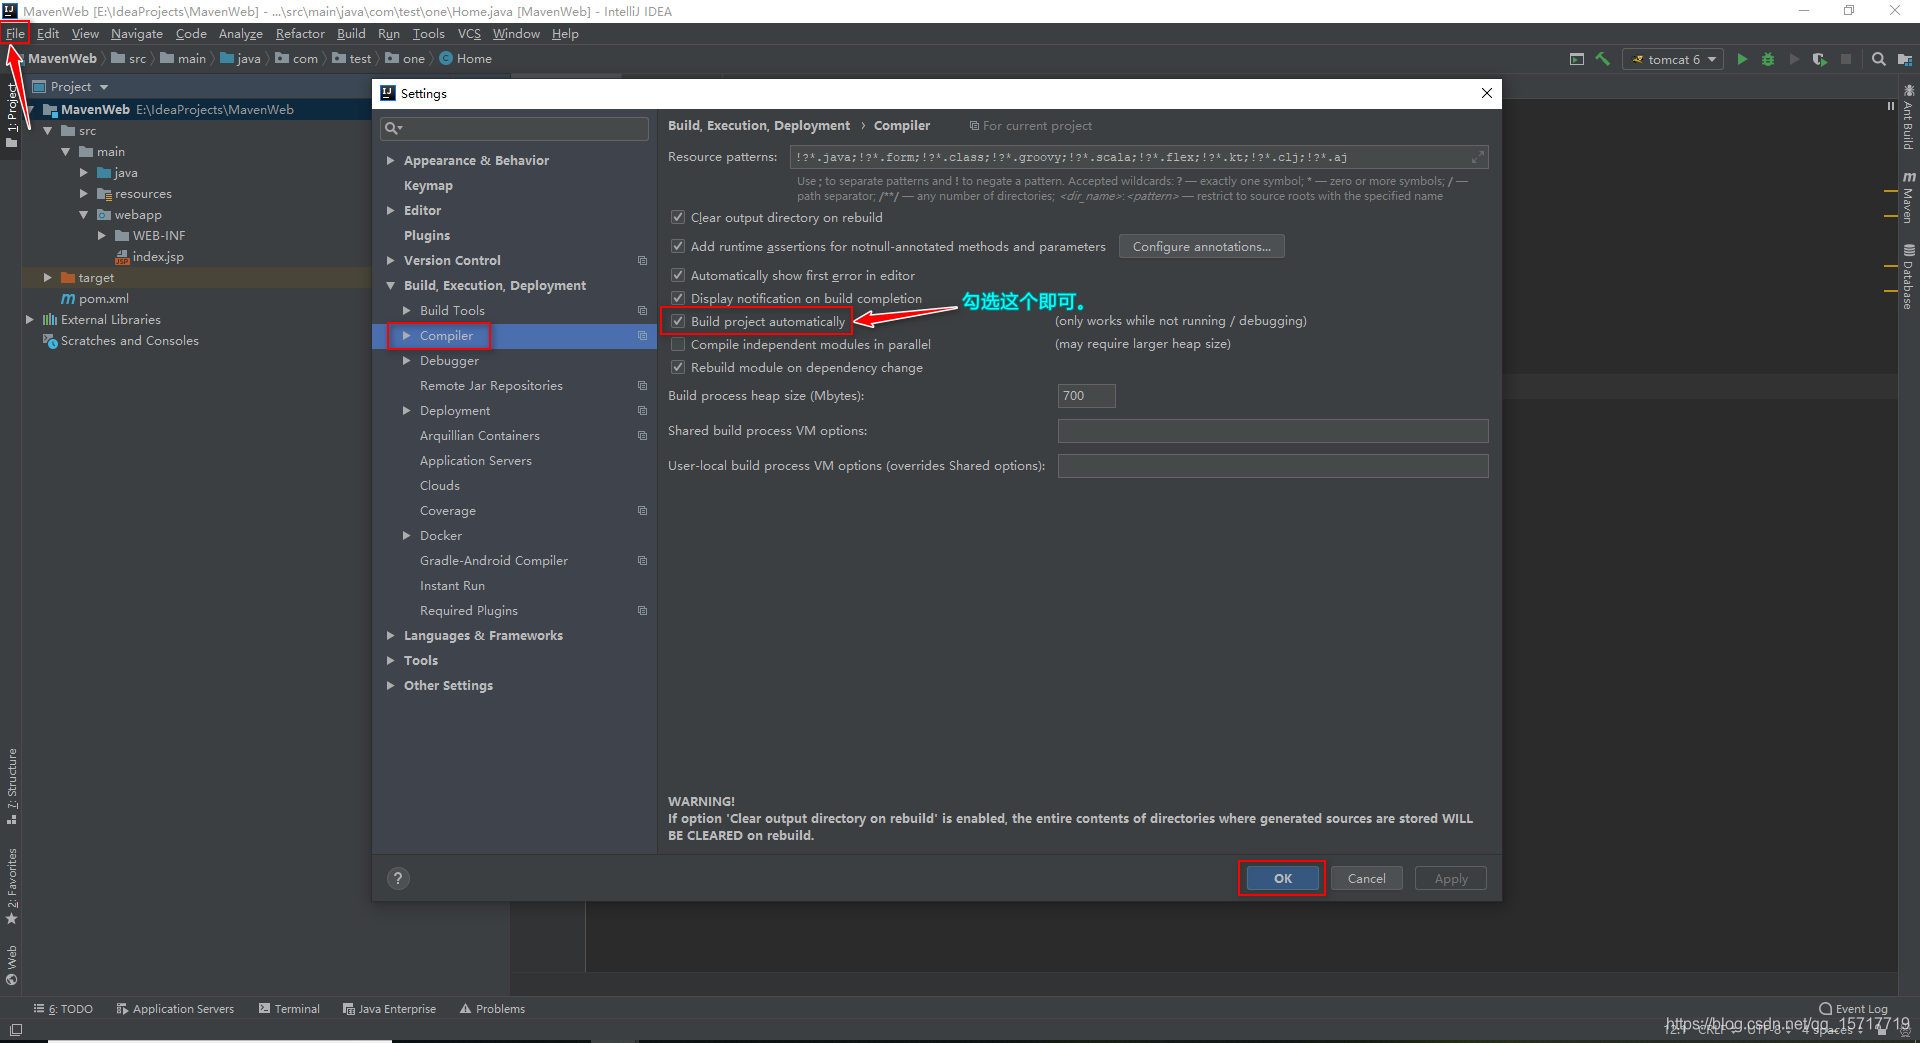Click the index.jsp file icon

tap(122, 257)
